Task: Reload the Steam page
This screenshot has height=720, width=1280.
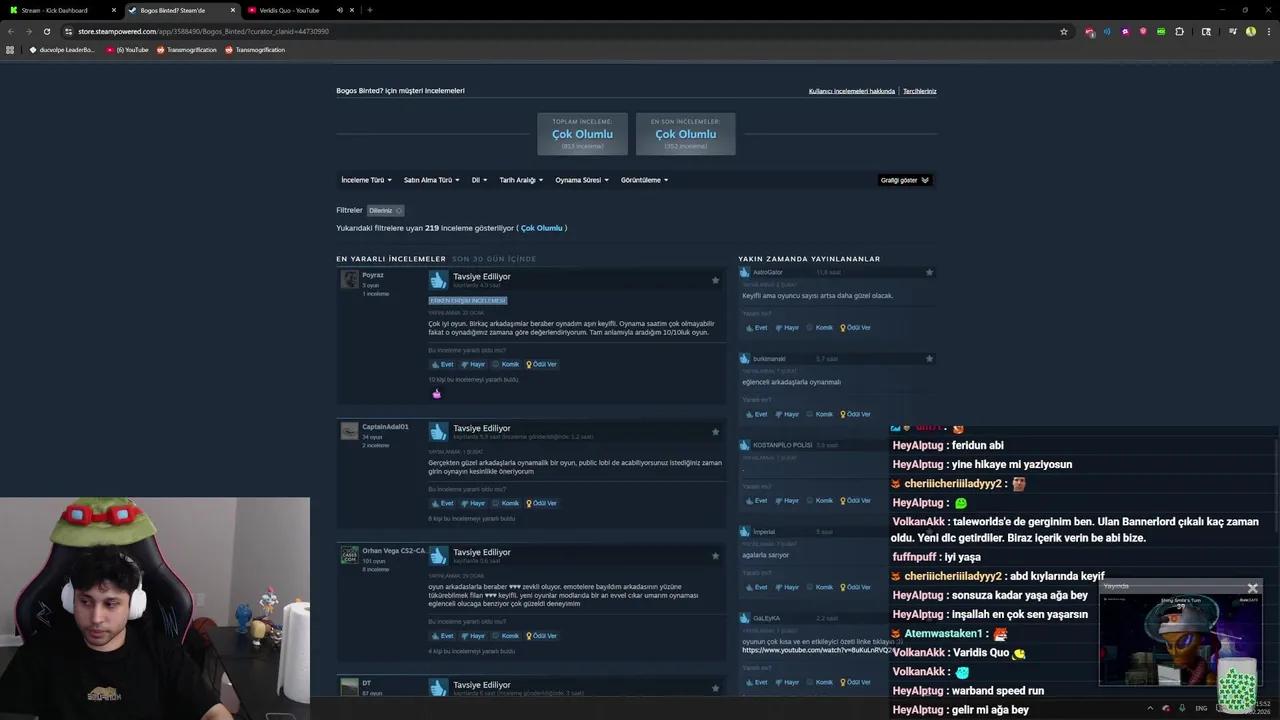Action: coord(47,31)
